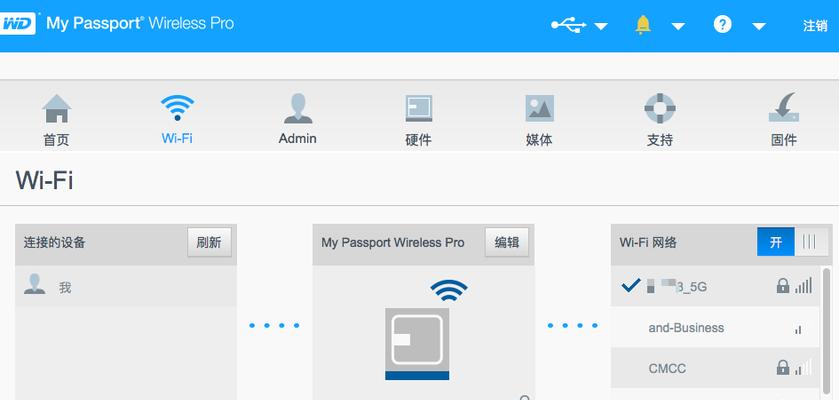Expand the notifications dropdown arrow

point(678,26)
